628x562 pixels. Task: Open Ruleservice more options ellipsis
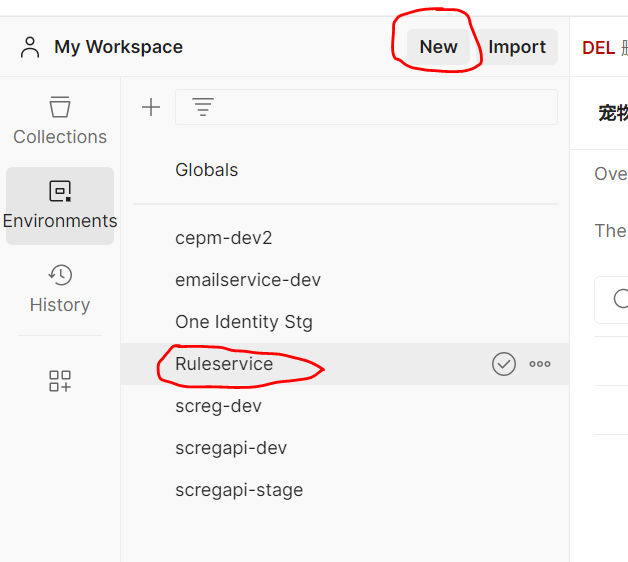[x=540, y=364]
